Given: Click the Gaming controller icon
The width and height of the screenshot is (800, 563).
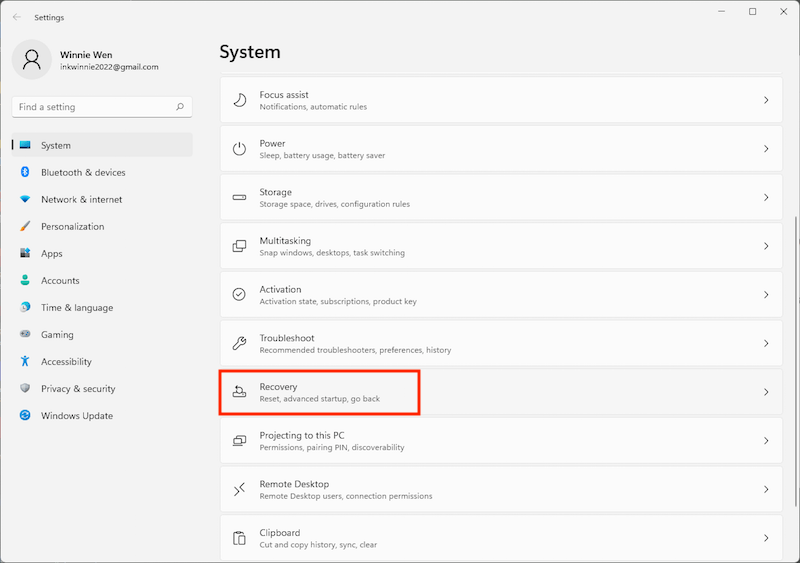Looking at the screenshot, I should click(25, 334).
